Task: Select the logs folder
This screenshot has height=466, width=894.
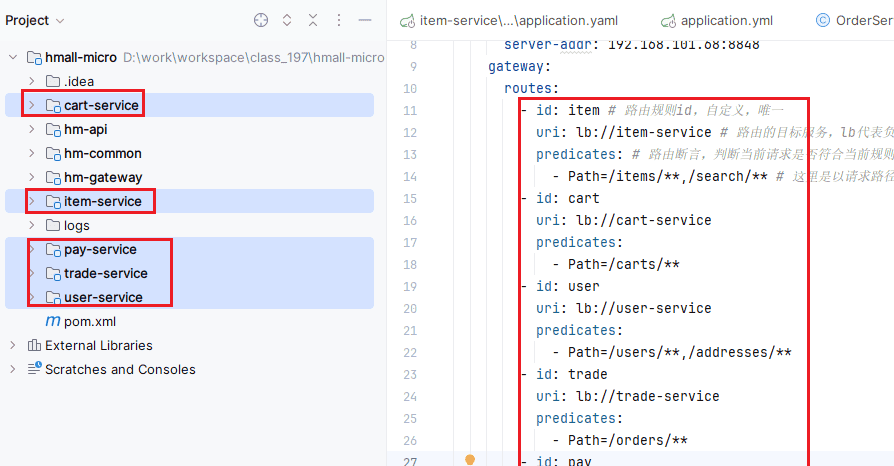Action: click(76, 226)
